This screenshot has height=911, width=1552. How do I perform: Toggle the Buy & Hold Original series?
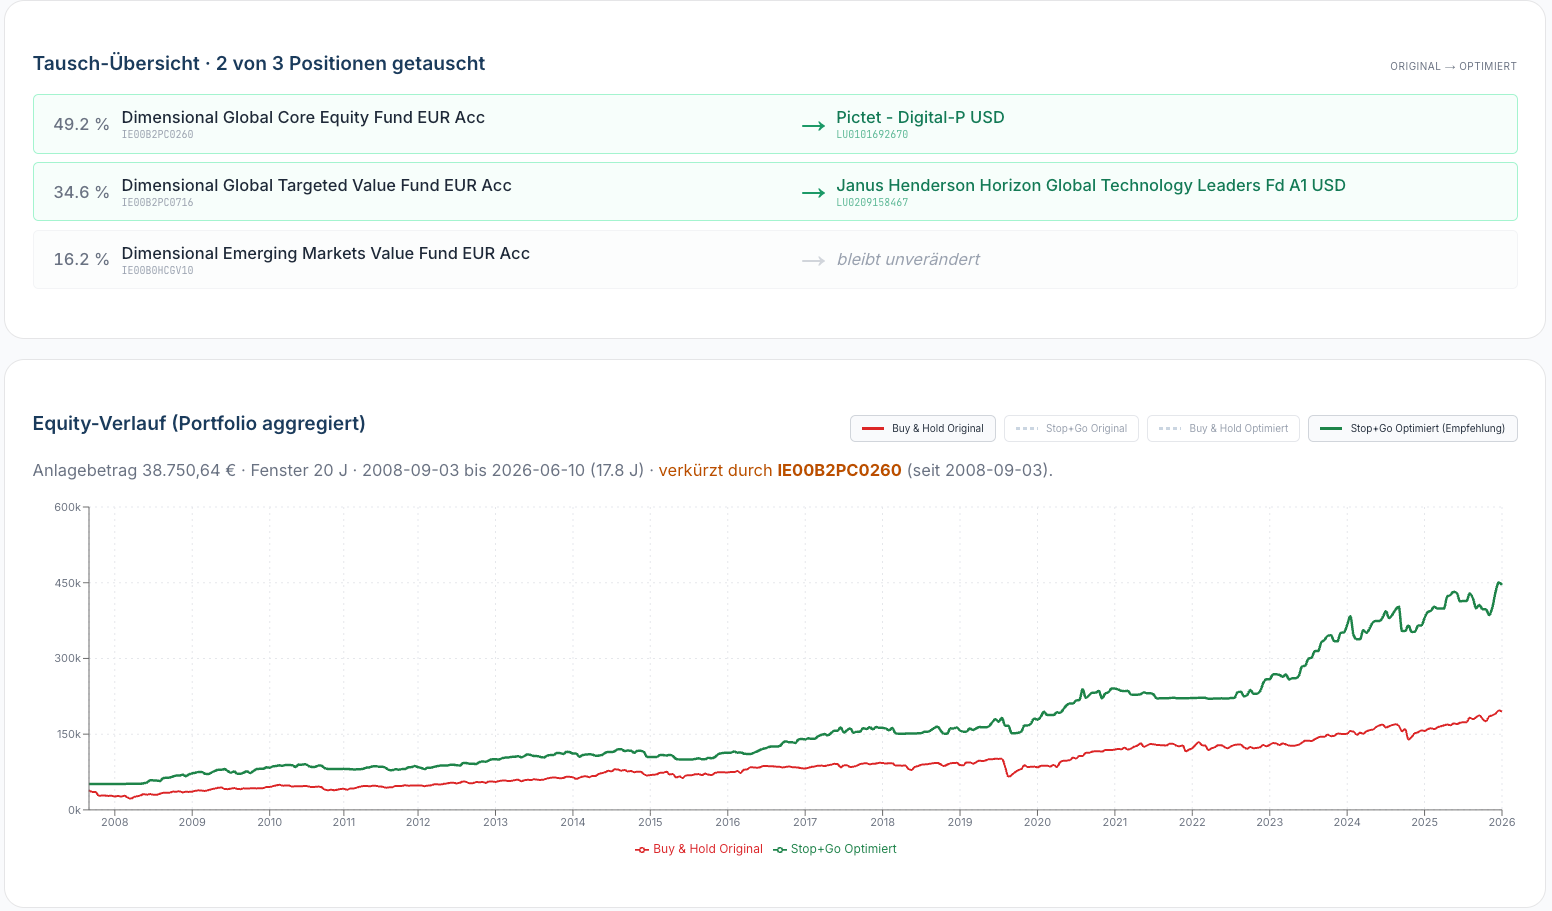[922, 428]
